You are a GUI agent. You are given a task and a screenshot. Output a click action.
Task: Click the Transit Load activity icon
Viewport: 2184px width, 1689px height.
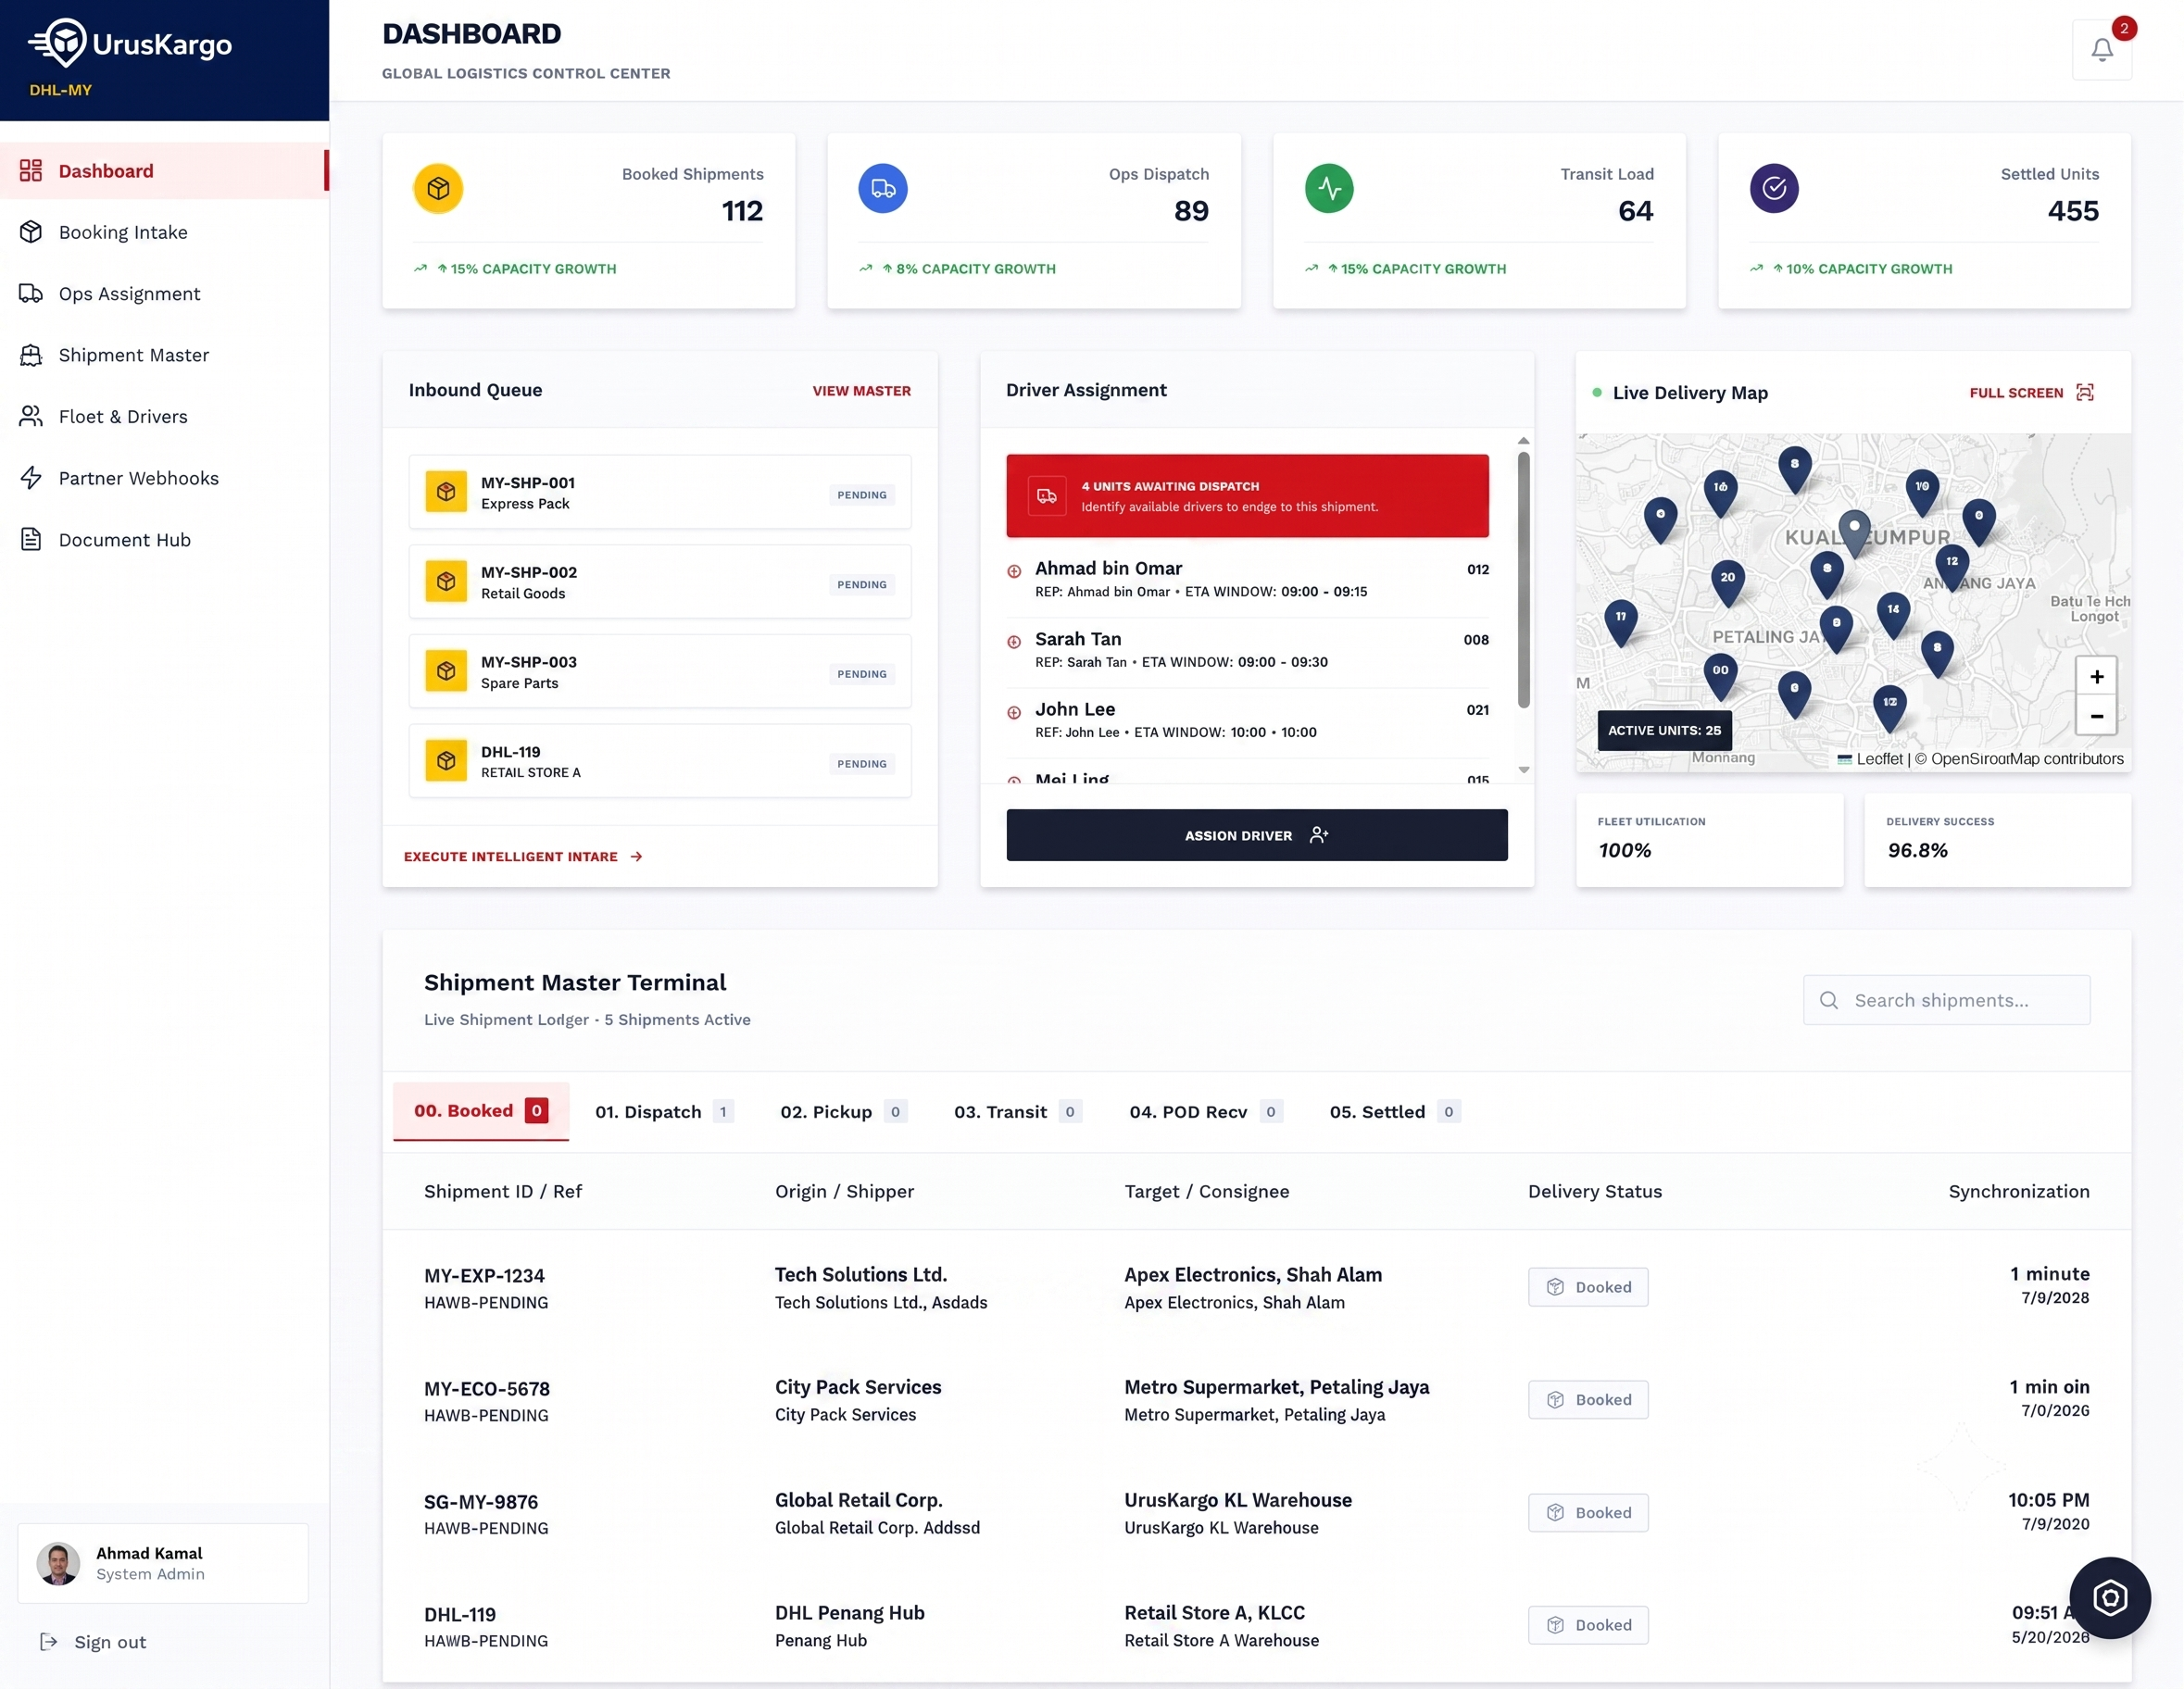pos(1329,188)
